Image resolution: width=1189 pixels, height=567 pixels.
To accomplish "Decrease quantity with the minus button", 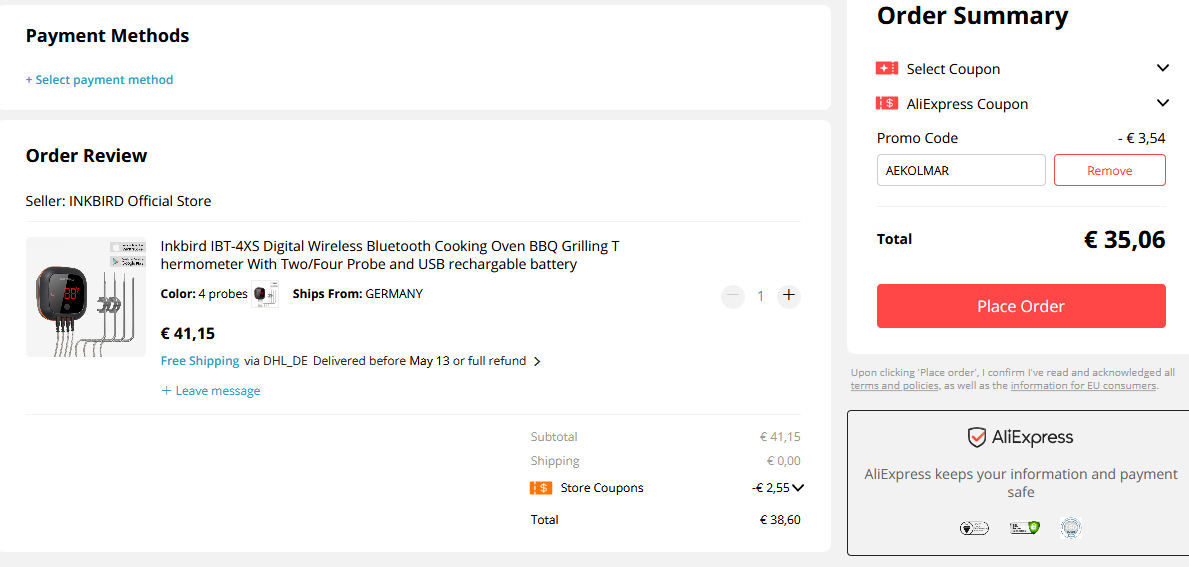I will pos(733,296).
